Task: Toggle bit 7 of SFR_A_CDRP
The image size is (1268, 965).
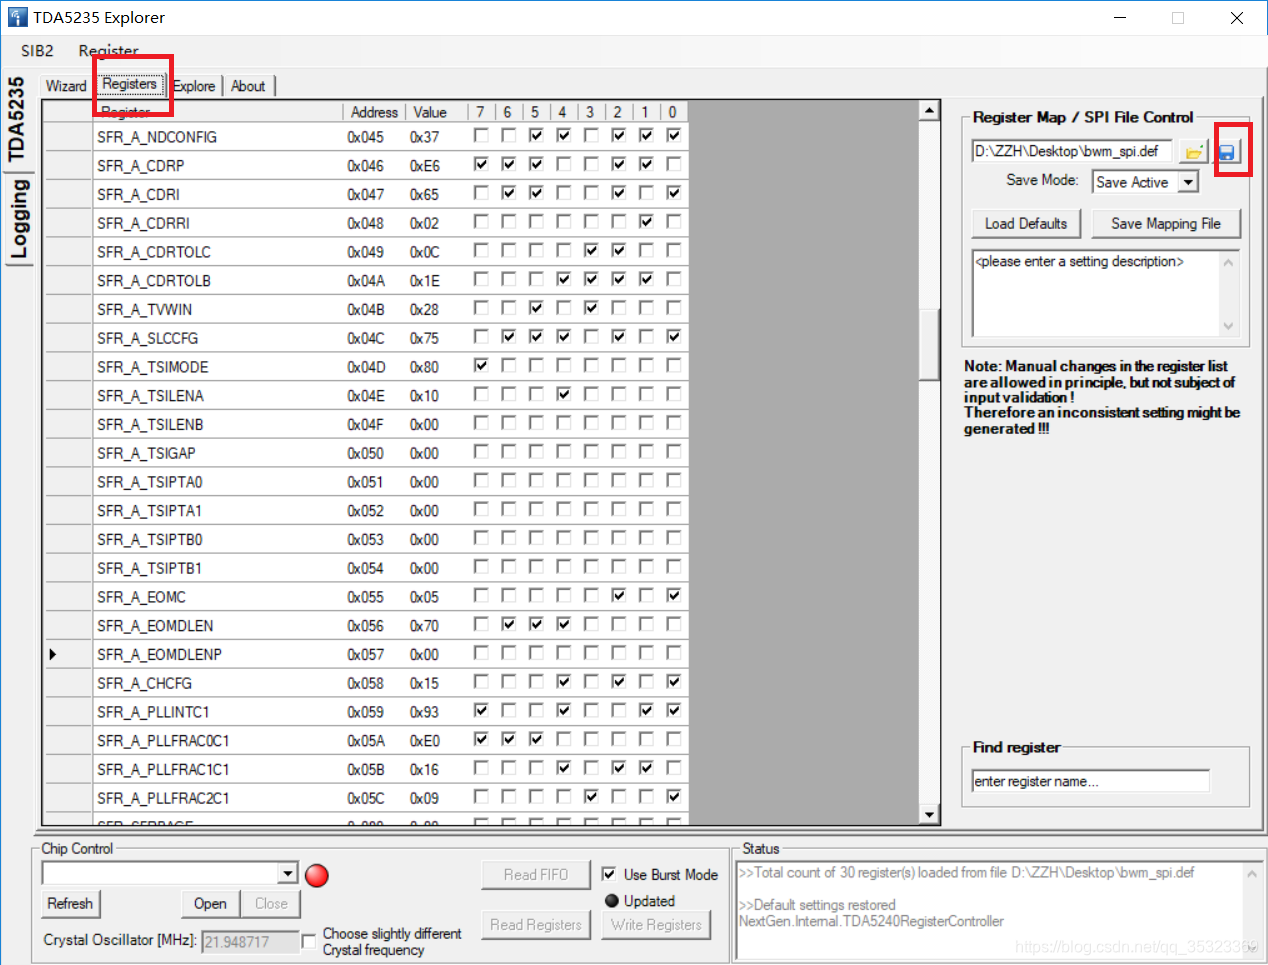Action: [481, 164]
